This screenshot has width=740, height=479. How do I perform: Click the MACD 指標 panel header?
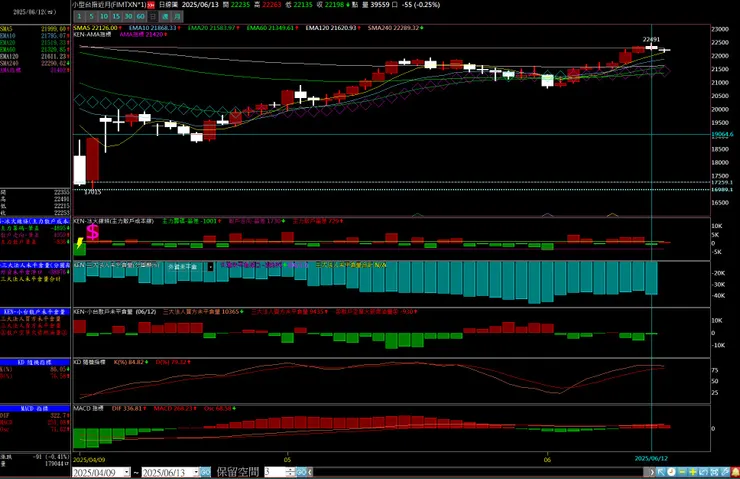point(35,408)
